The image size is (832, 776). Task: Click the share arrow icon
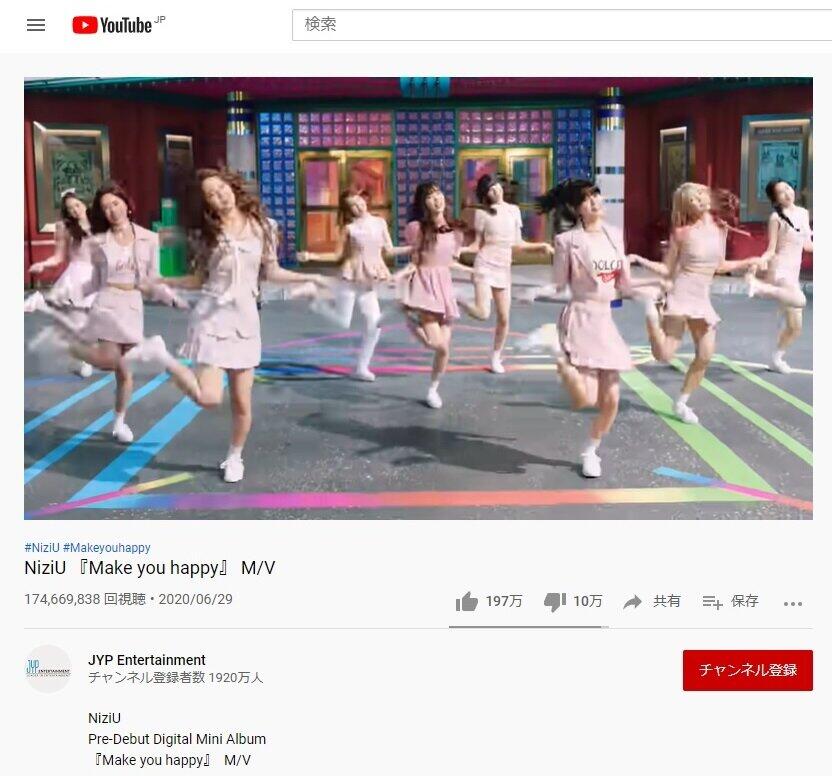[x=632, y=602]
